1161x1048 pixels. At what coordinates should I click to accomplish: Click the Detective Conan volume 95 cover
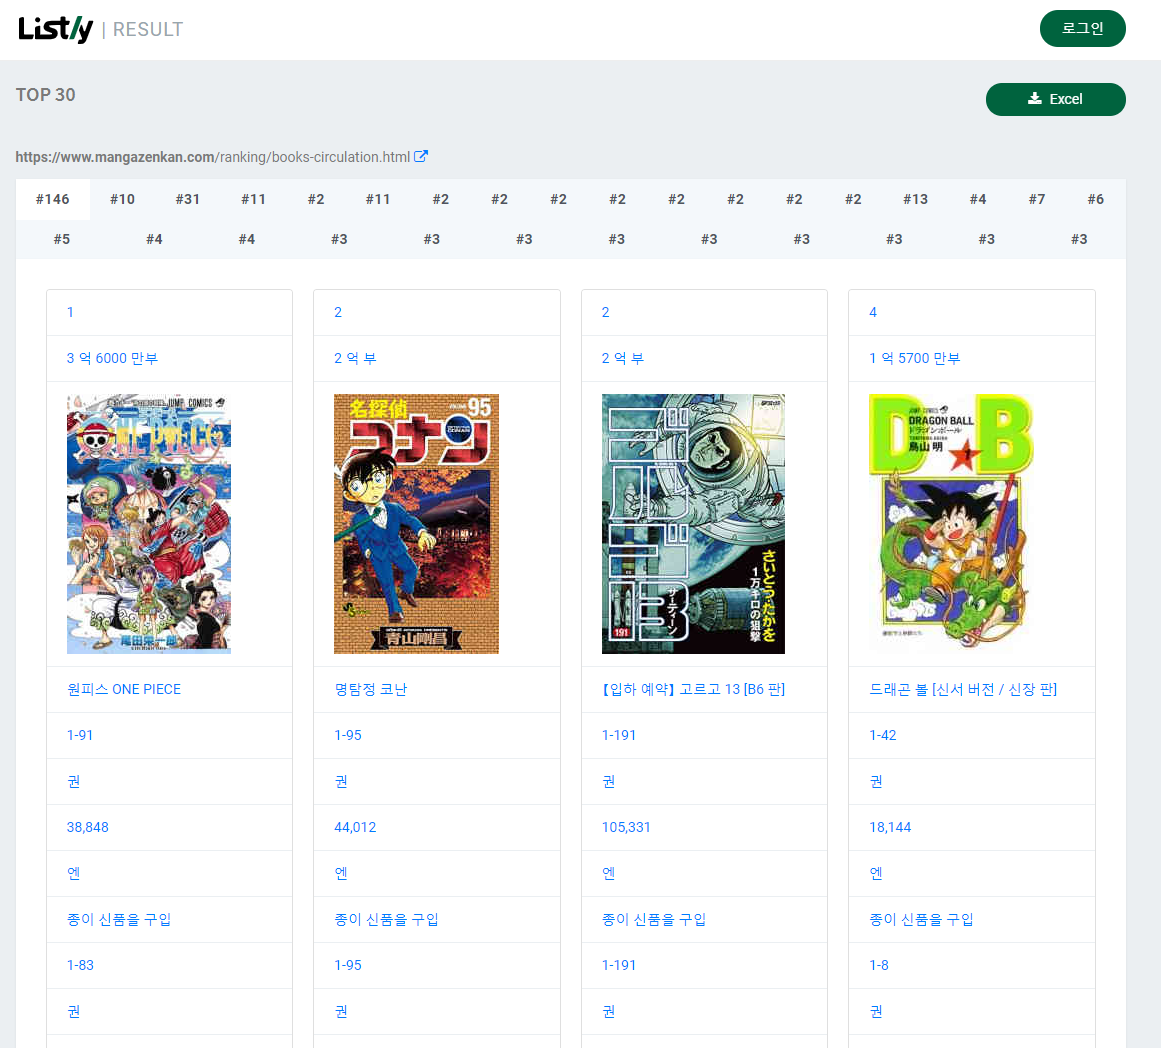(416, 524)
